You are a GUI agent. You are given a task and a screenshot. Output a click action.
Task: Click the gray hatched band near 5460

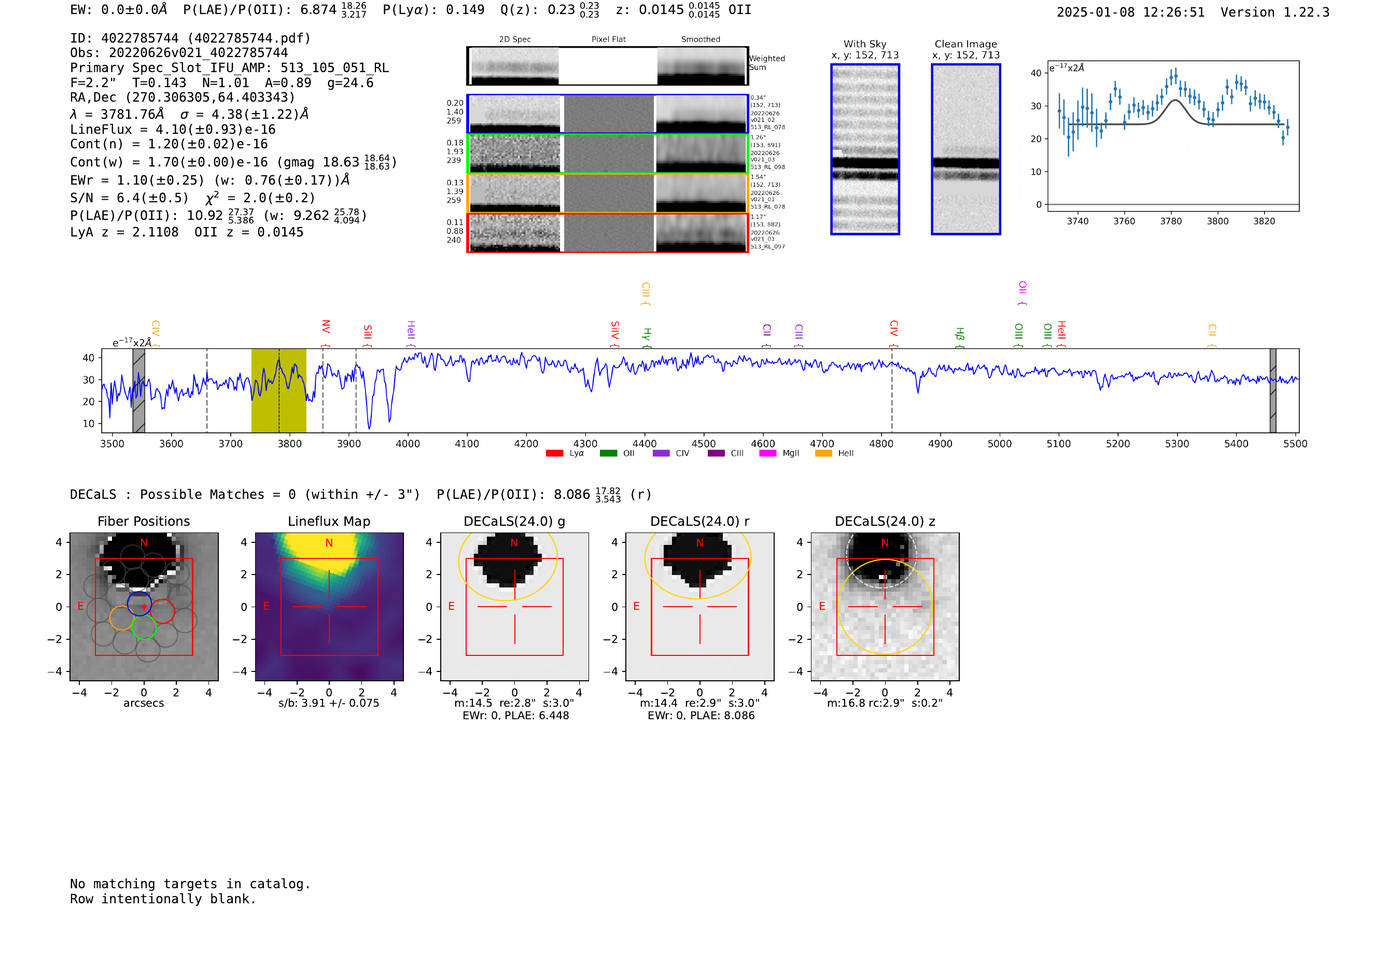pos(1273,390)
